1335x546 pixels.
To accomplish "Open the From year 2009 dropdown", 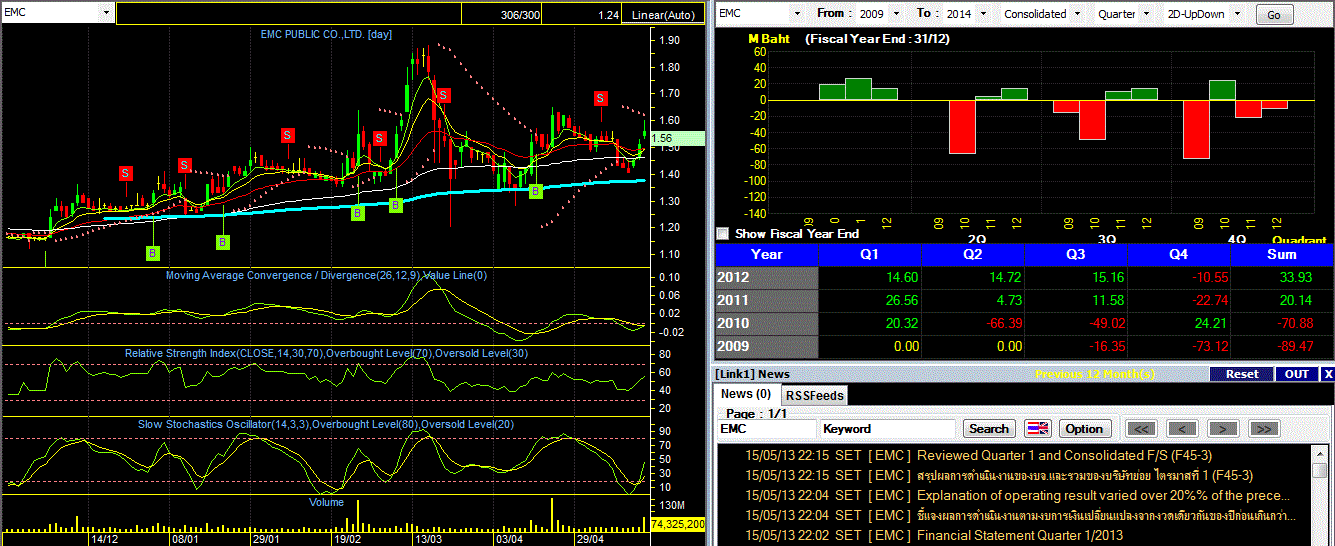I will (x=896, y=14).
